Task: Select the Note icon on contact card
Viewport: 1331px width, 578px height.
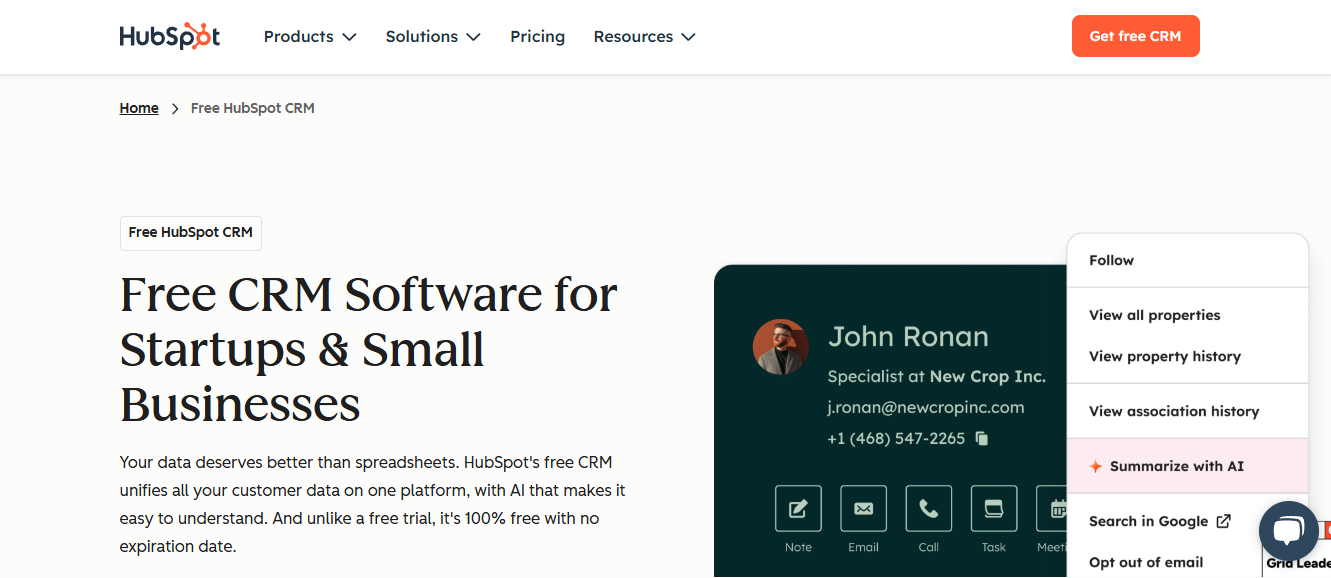Action: 798,508
